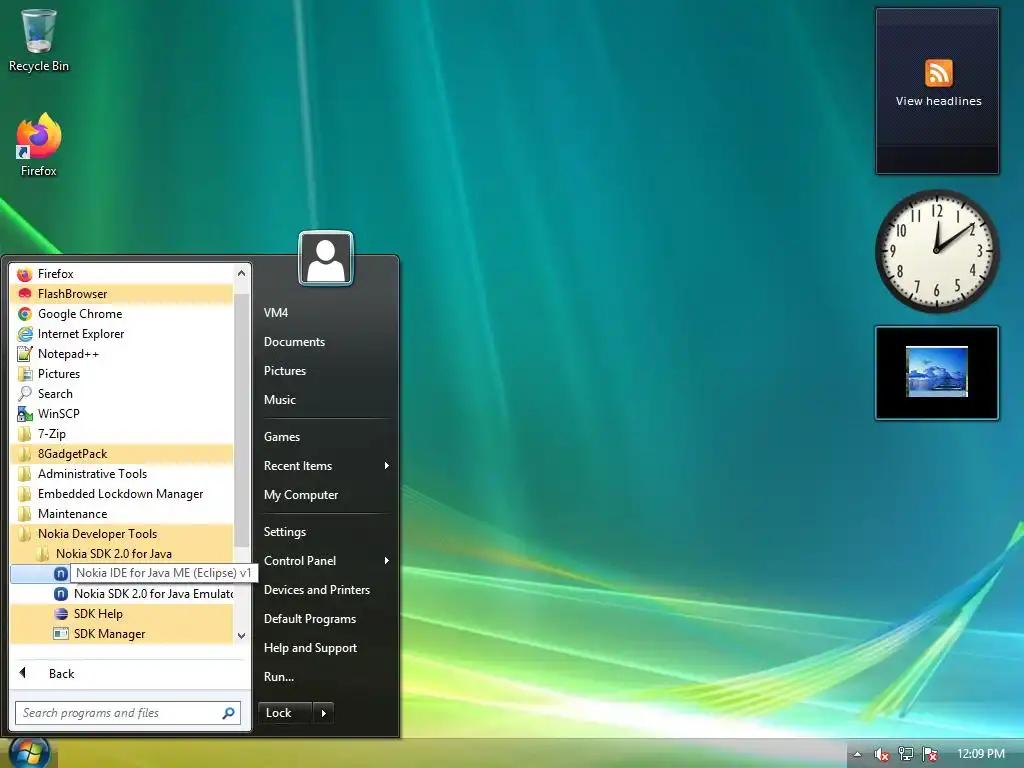The width and height of the screenshot is (1024, 768).
Task: Launch Firefox from the desktop shortcut
Action: [39, 145]
